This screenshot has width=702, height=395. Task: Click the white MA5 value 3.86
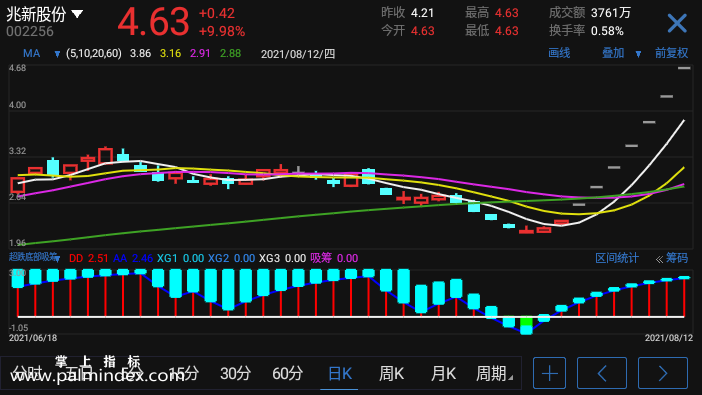tap(140, 54)
